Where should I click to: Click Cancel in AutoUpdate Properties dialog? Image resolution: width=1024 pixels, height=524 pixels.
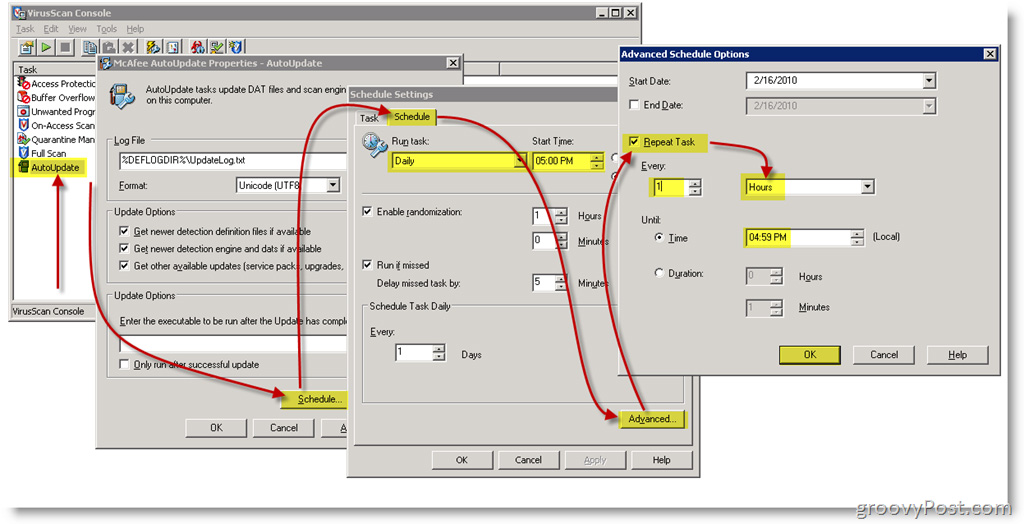click(284, 428)
